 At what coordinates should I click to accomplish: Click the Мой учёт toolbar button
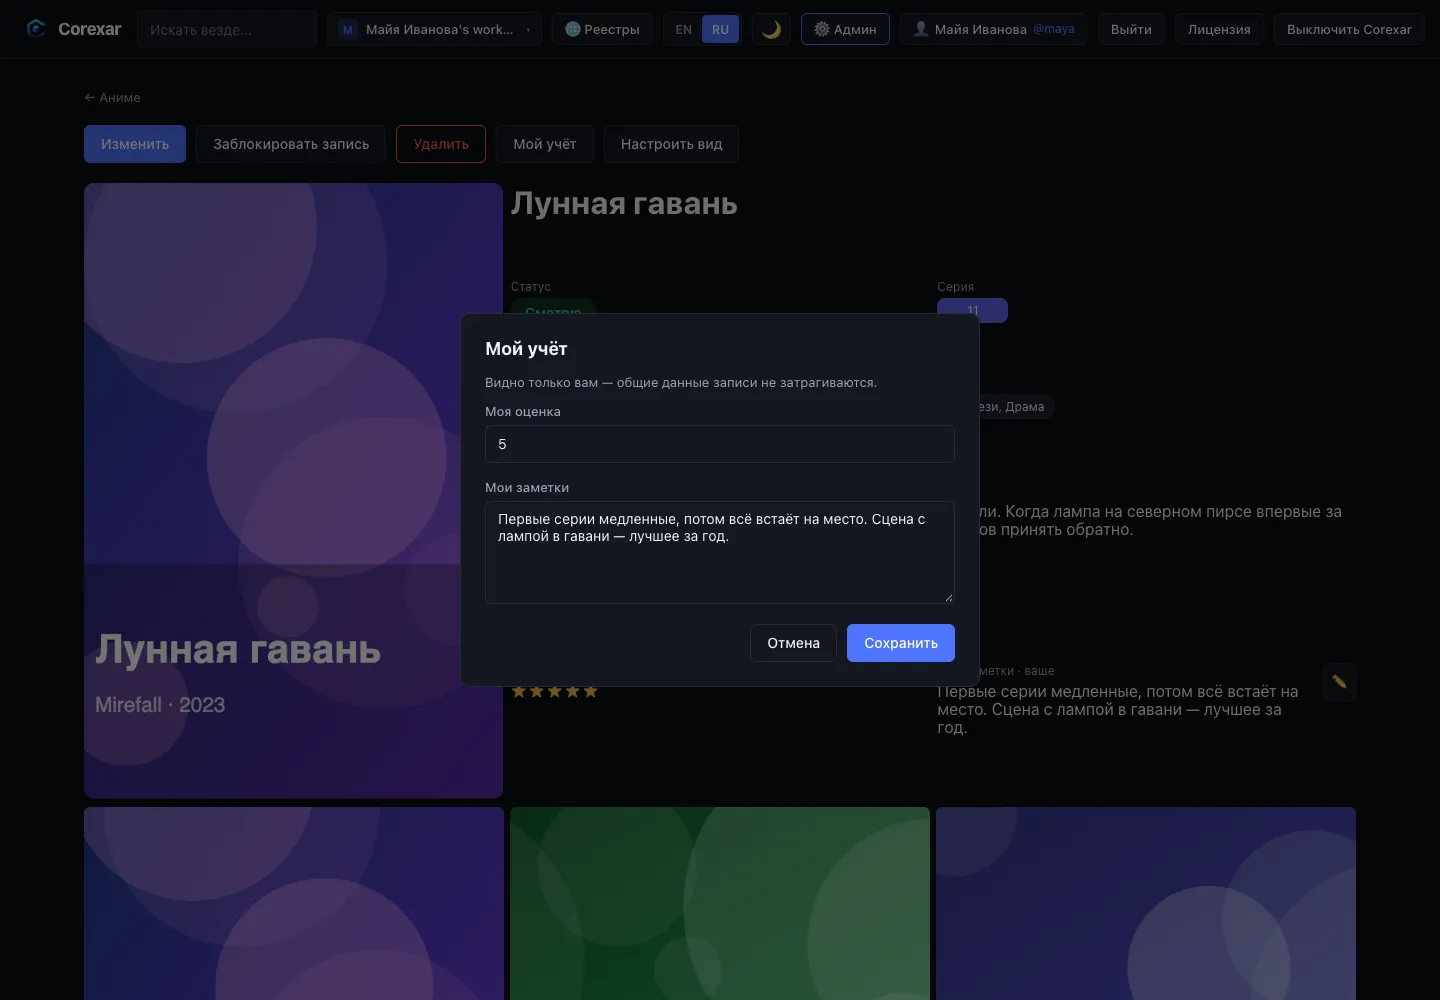[545, 144]
